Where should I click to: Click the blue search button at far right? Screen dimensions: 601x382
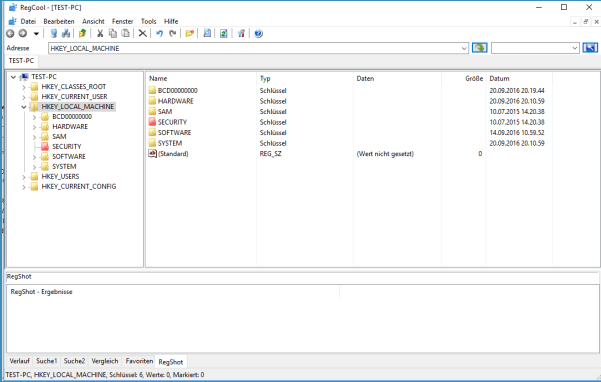pos(590,48)
